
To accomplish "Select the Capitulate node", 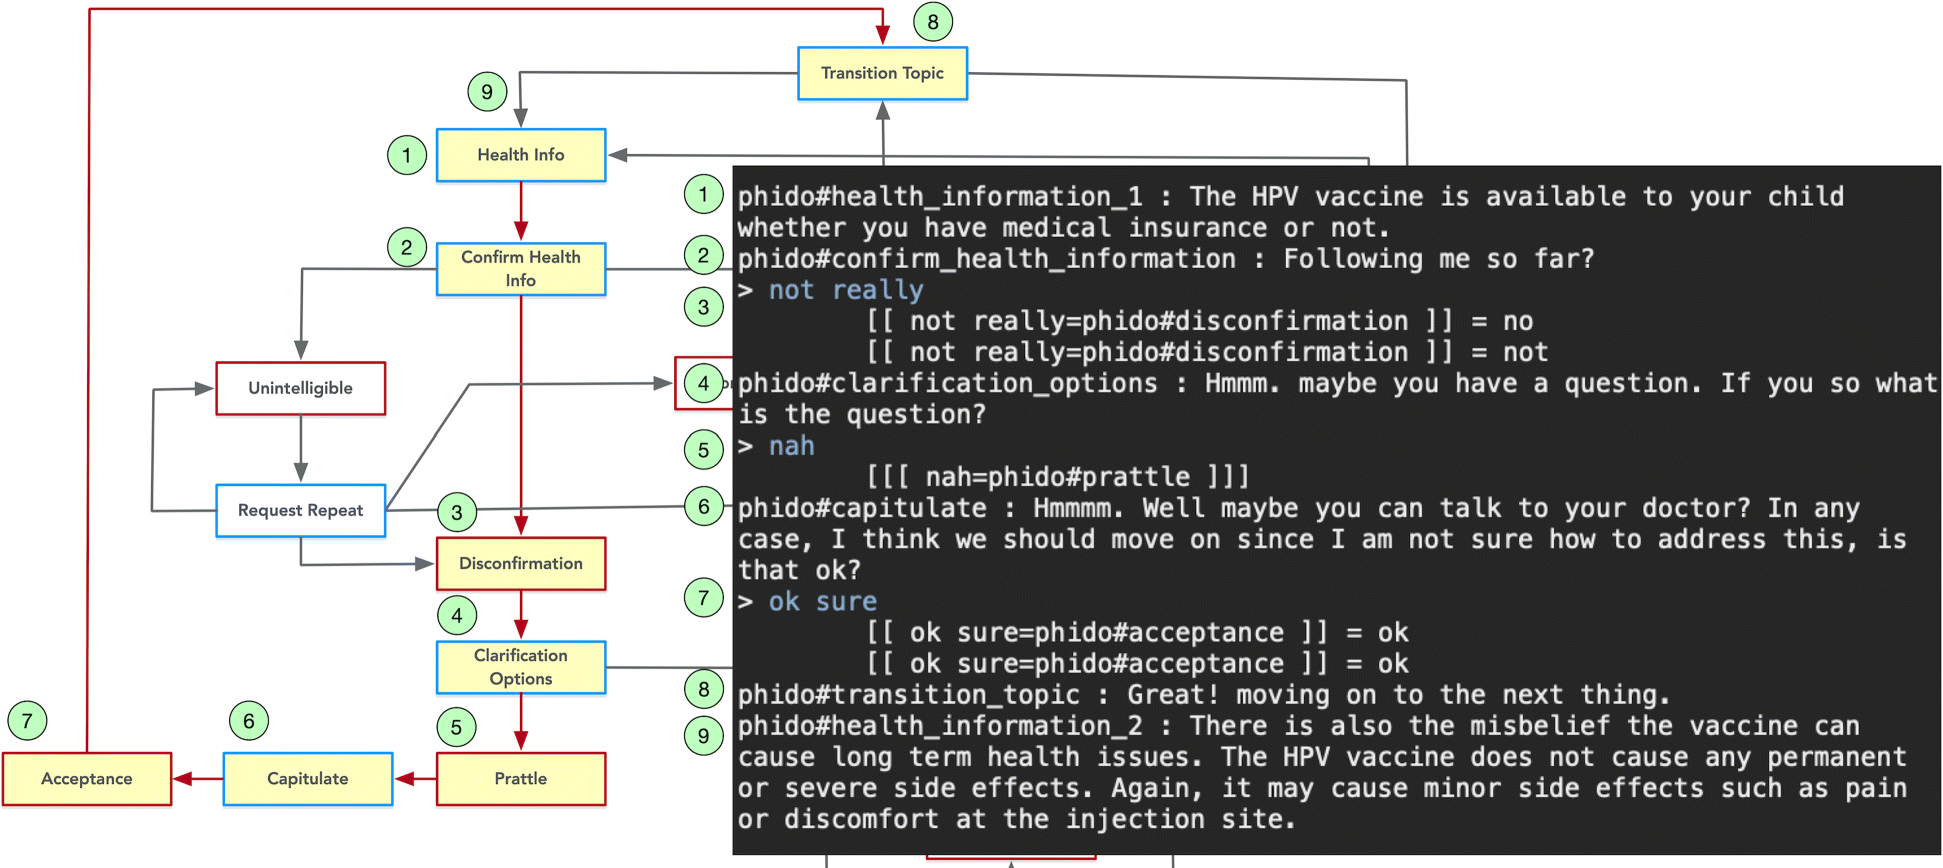I will click(308, 778).
